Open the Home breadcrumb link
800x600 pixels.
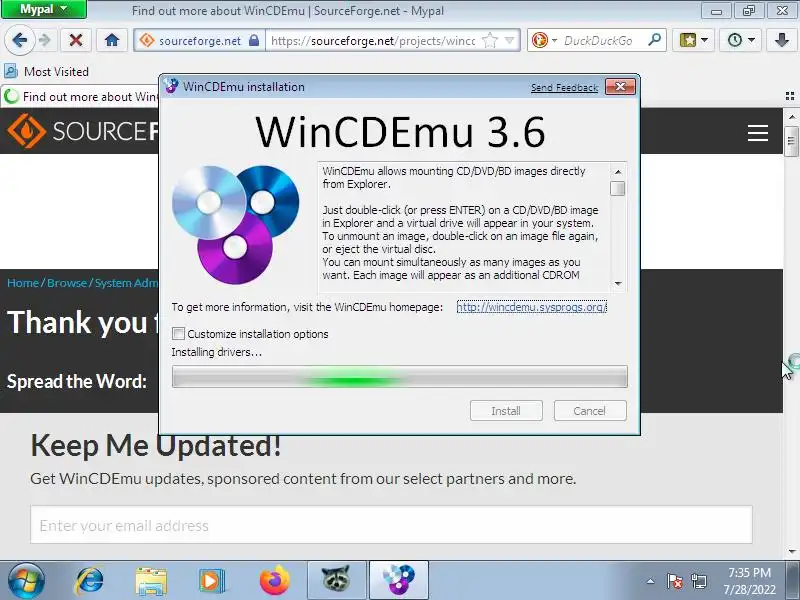pyautogui.click(x=23, y=283)
